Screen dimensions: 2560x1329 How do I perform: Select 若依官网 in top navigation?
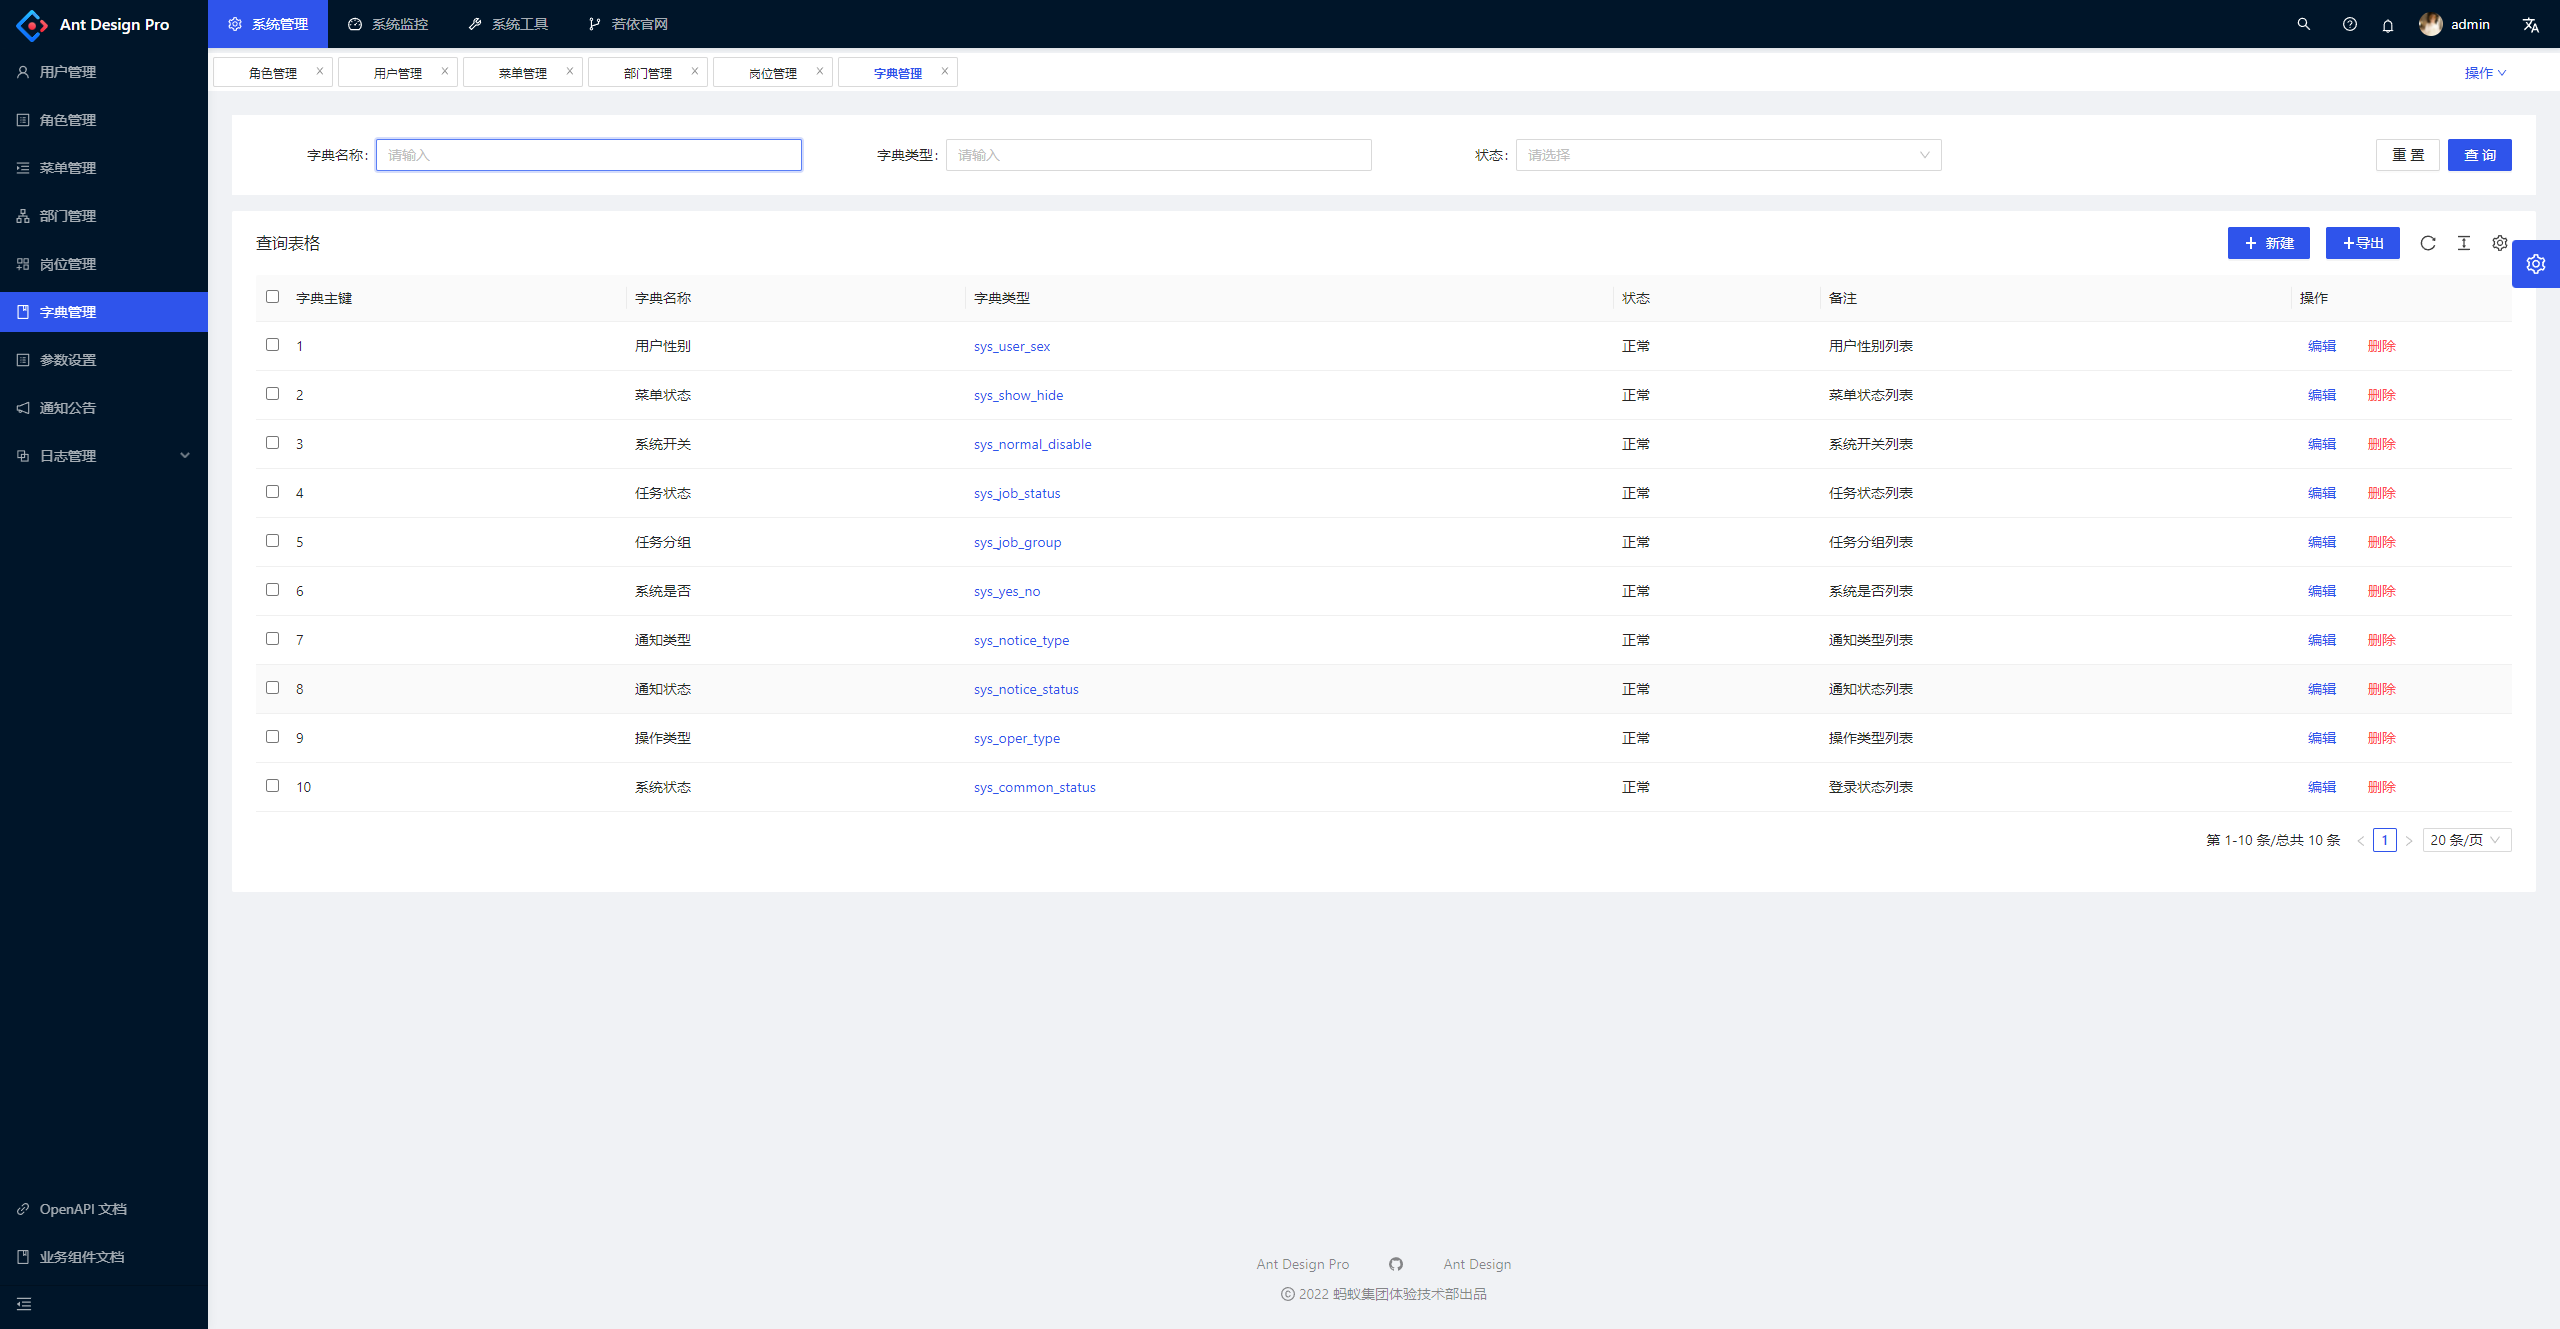tap(628, 24)
